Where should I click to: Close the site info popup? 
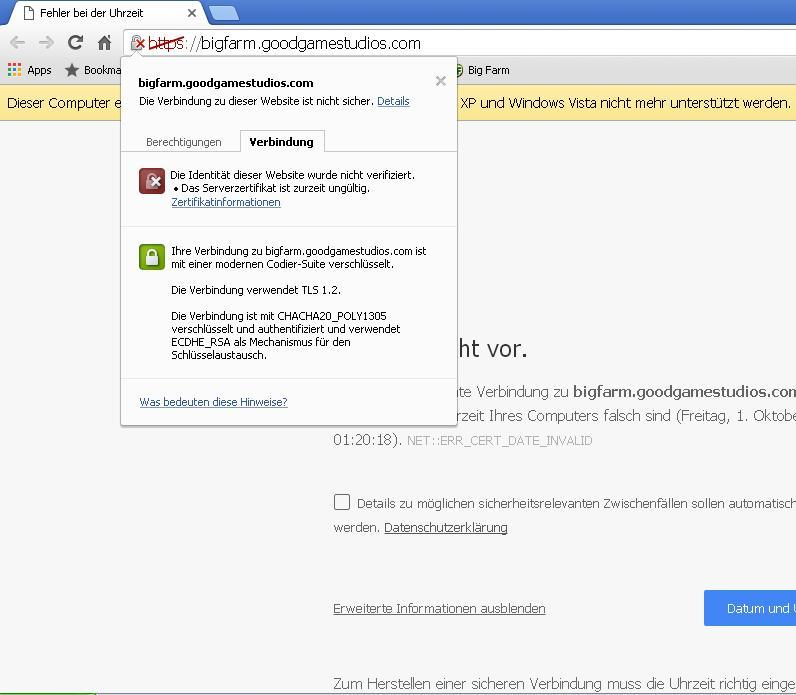coord(441,81)
